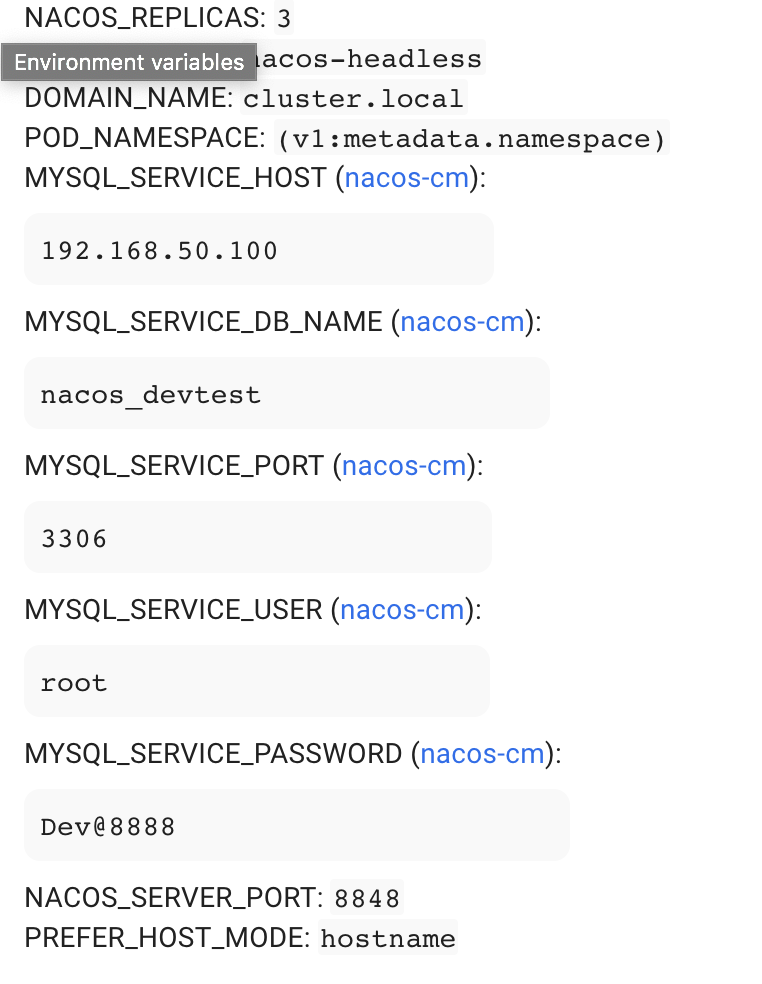
Task: Click the POD_NAMESPACE metadata reference
Action: pyautogui.click(x=470, y=138)
